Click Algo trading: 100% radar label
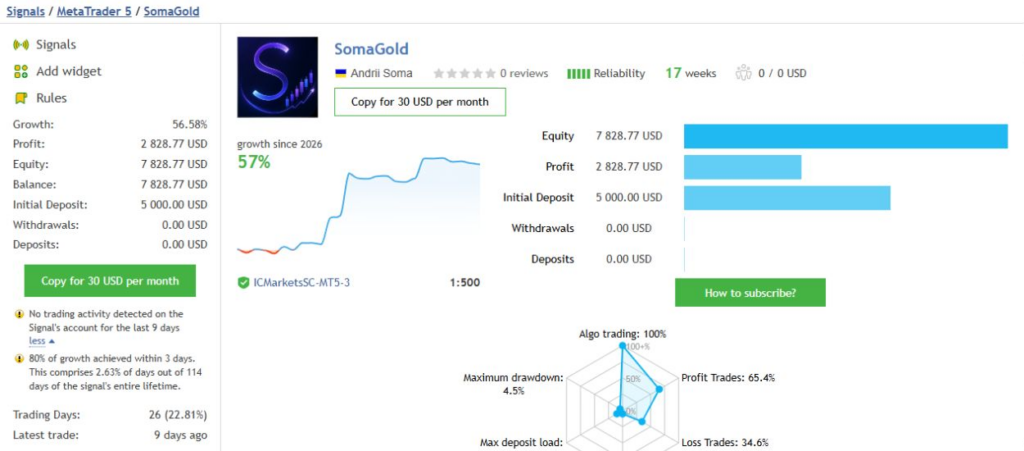The height and width of the screenshot is (451, 1024). click(622, 334)
